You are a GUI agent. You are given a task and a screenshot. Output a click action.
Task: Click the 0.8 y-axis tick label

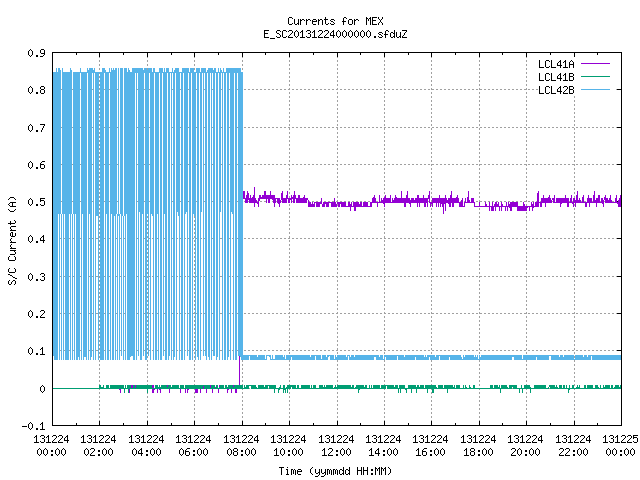(36, 90)
